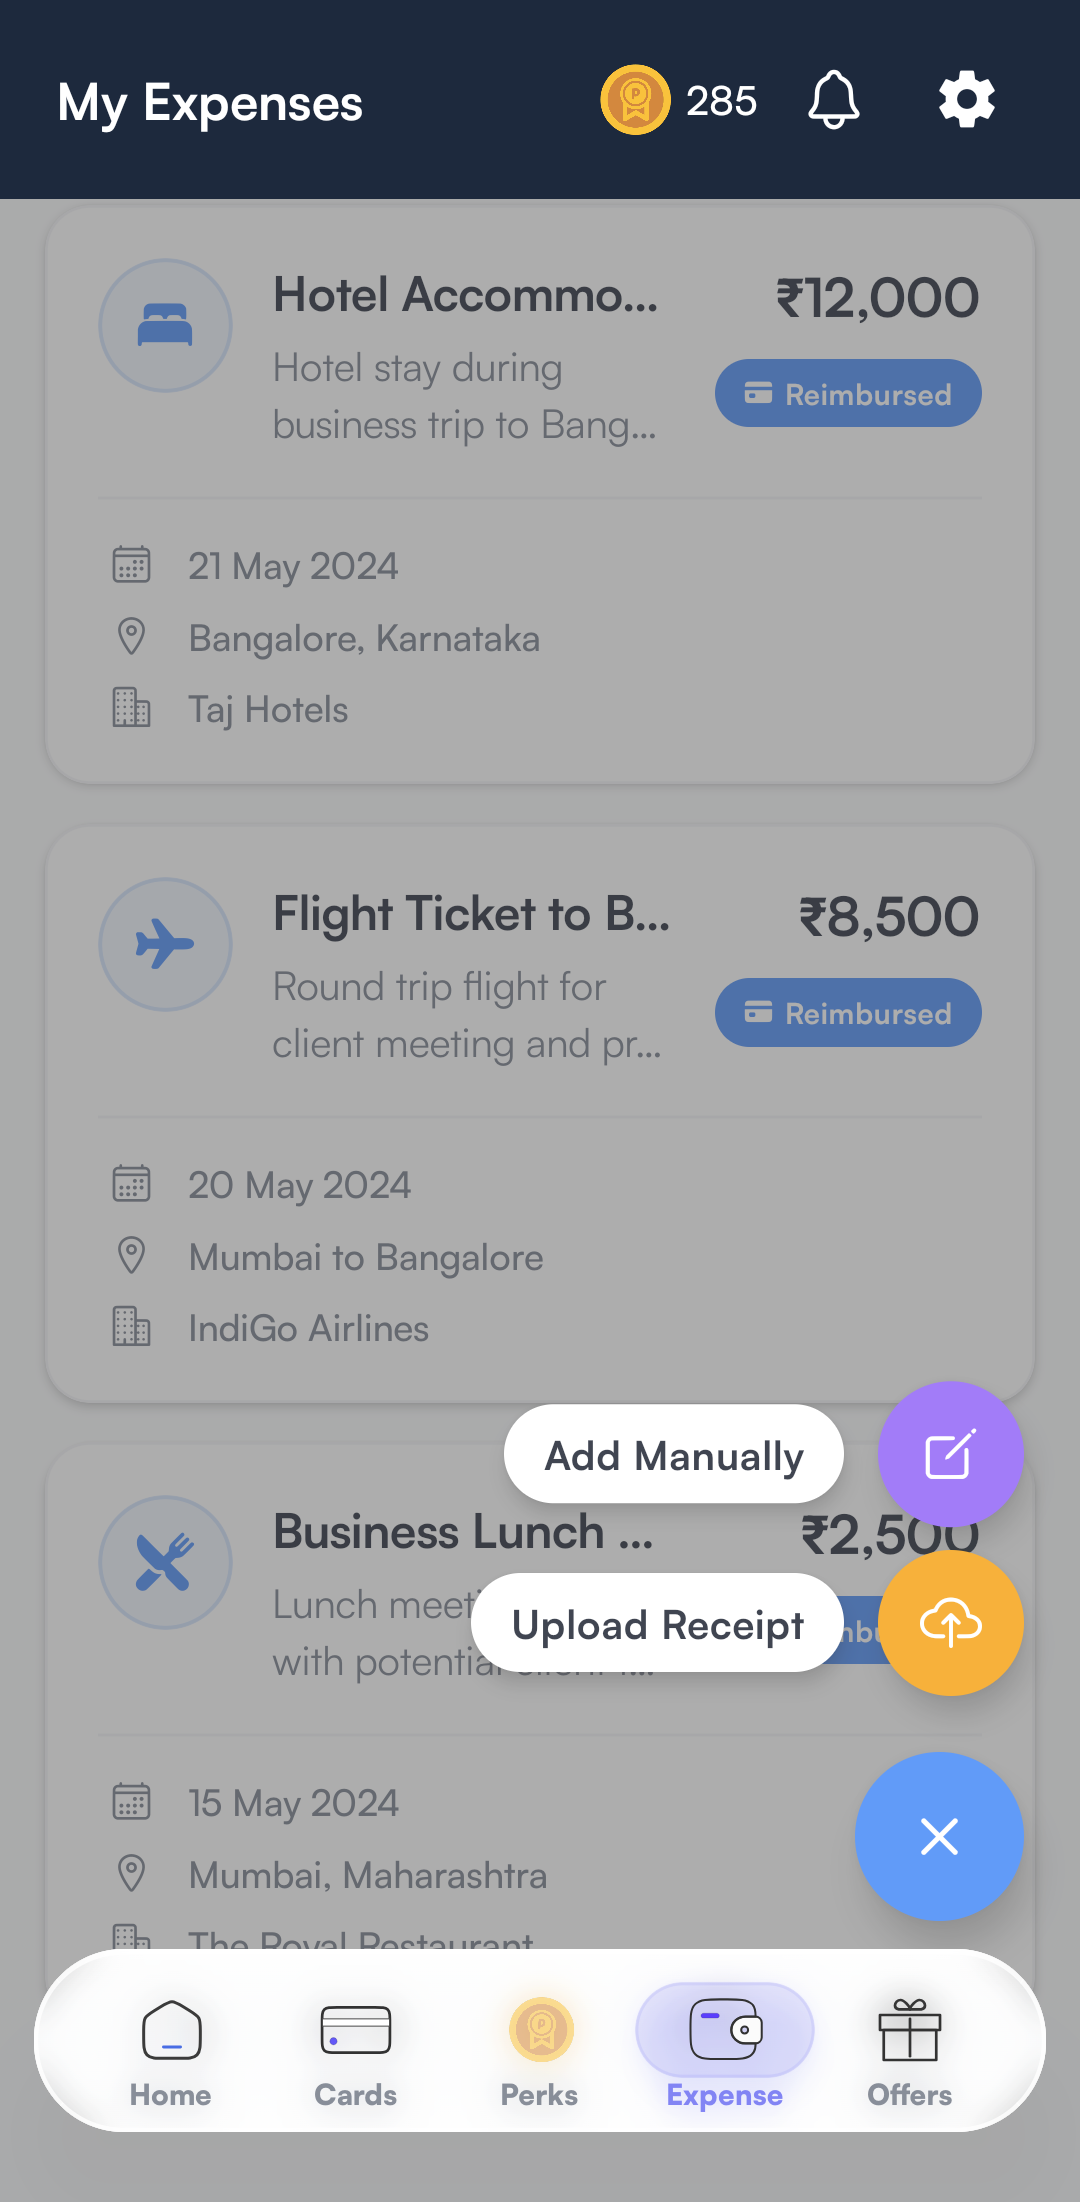1080x2202 pixels.
Task: Tap Reimbursed badge on Flight Ticket expense
Action: coord(848,1013)
